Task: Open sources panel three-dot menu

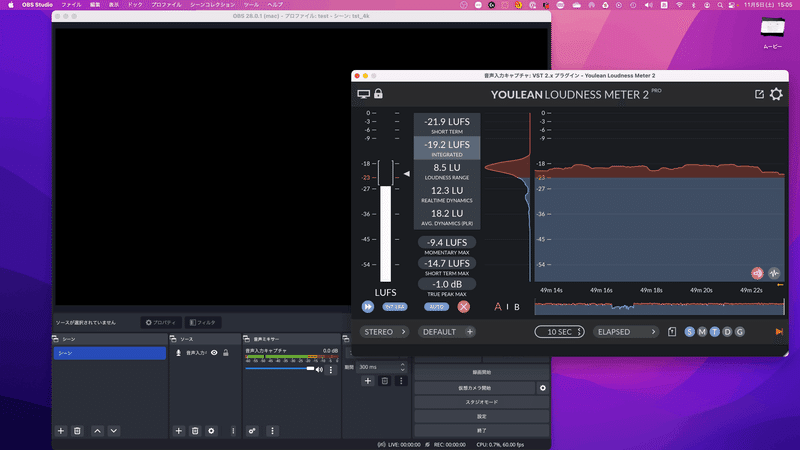Action: click(233, 431)
